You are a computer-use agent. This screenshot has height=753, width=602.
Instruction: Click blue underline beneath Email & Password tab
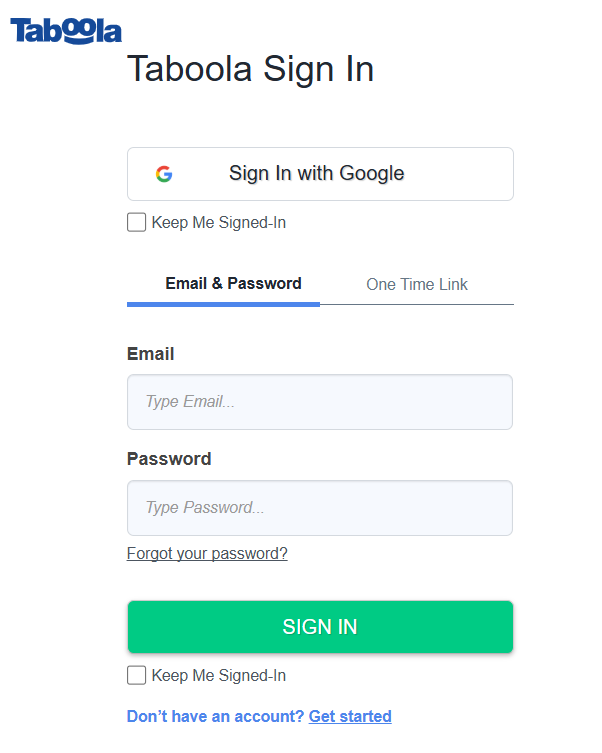(x=223, y=303)
